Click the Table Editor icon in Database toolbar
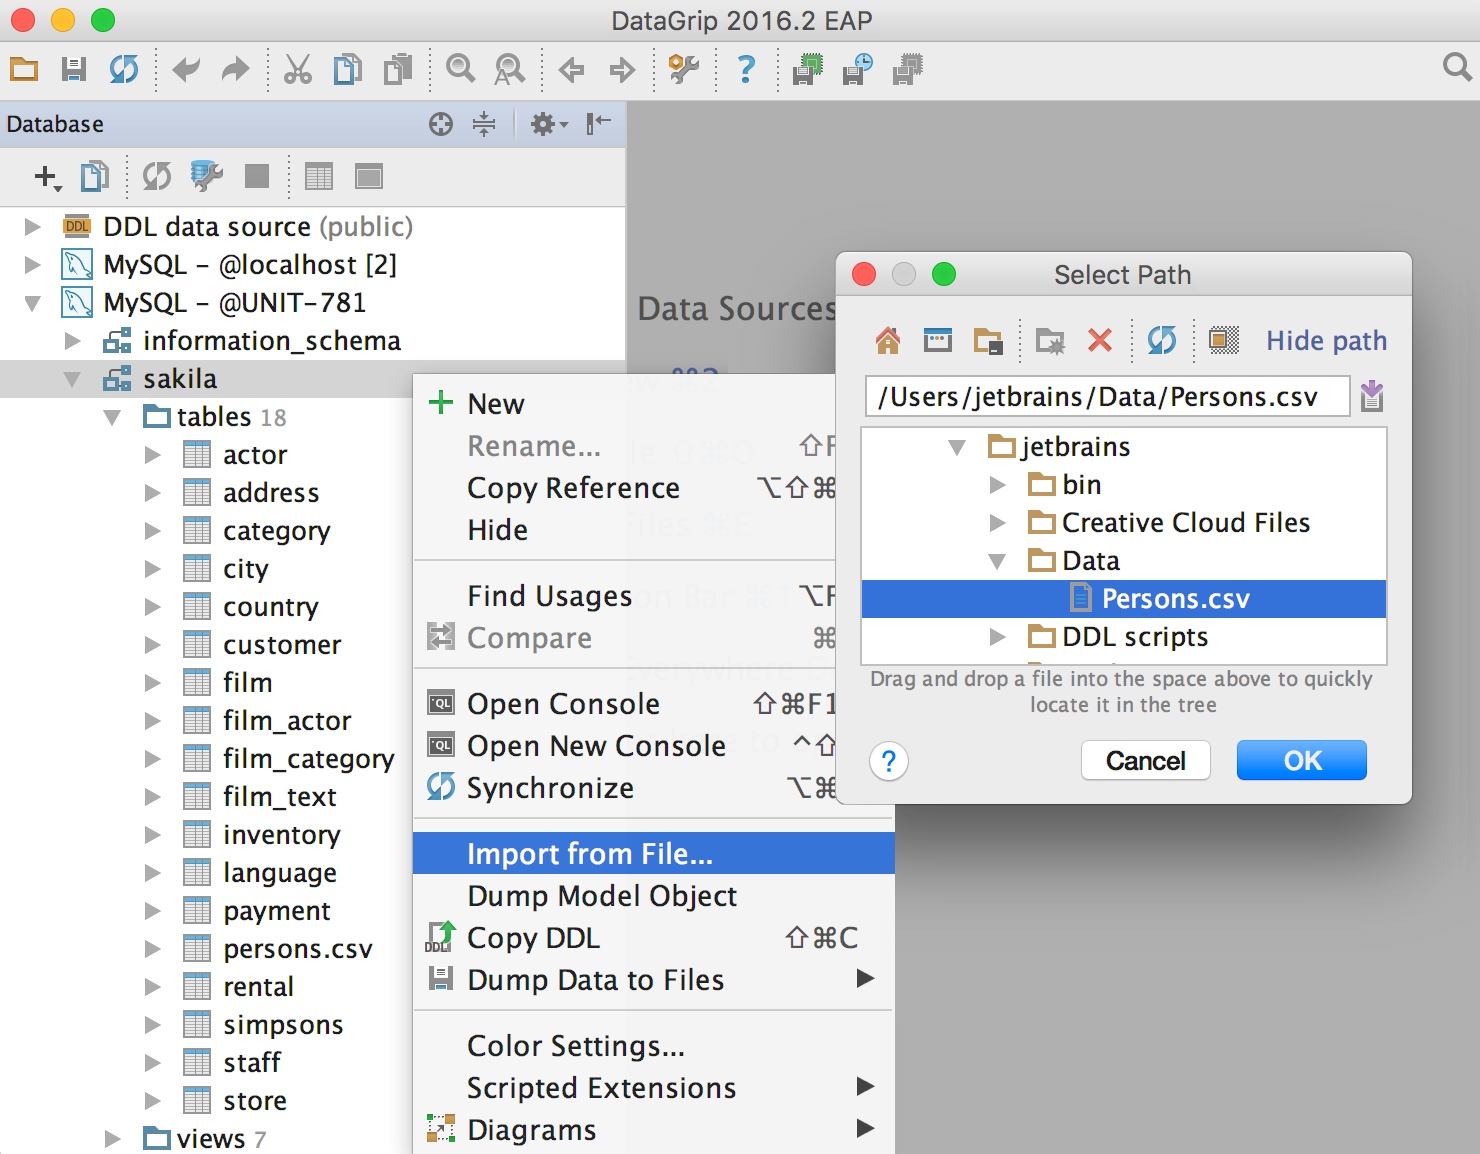 319,177
